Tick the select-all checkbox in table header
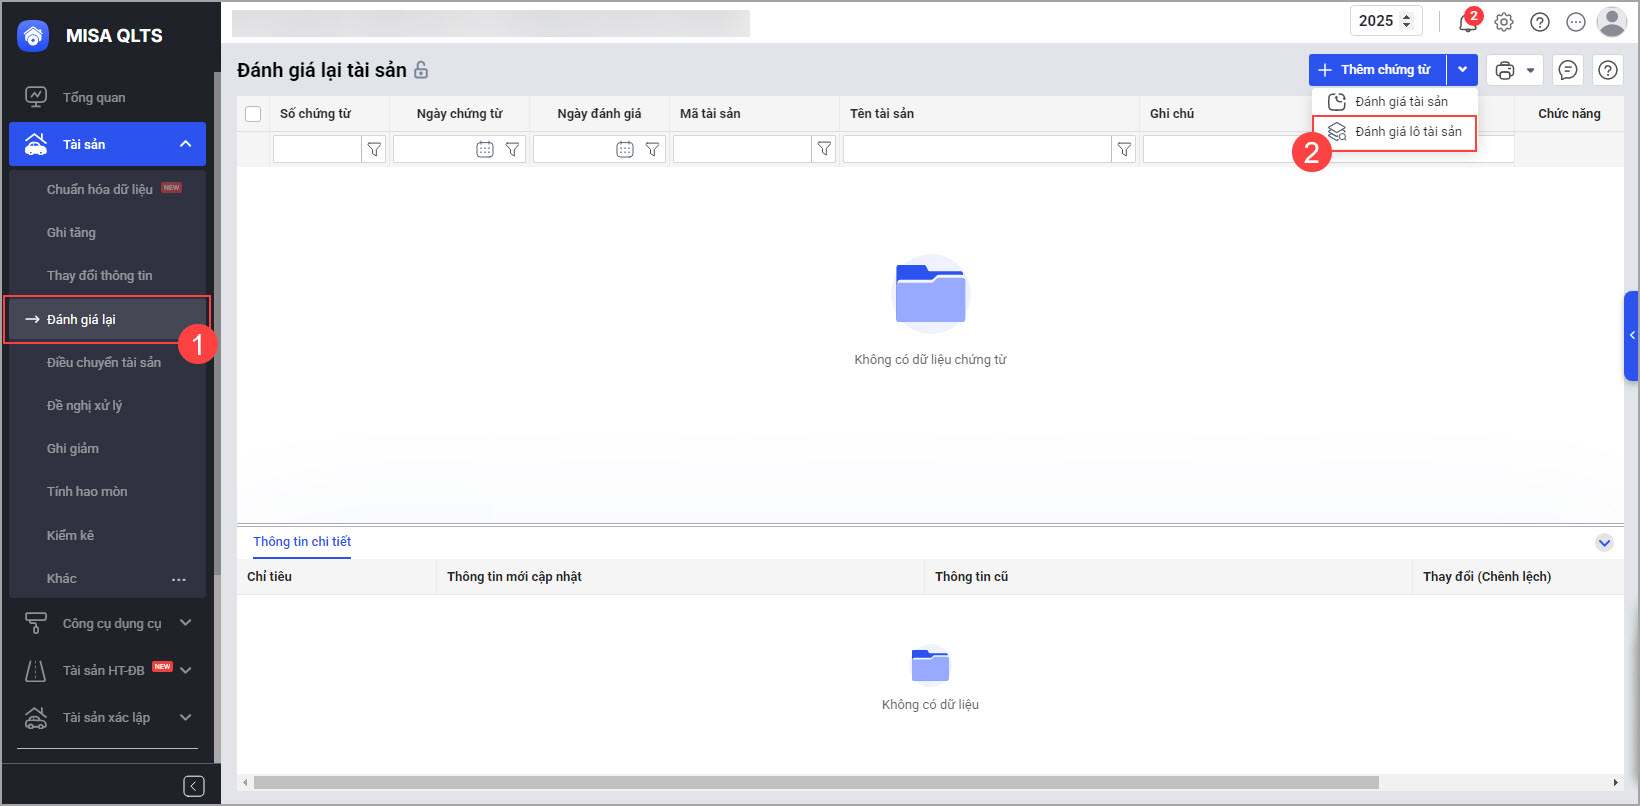This screenshot has height=806, width=1640. pos(253,114)
